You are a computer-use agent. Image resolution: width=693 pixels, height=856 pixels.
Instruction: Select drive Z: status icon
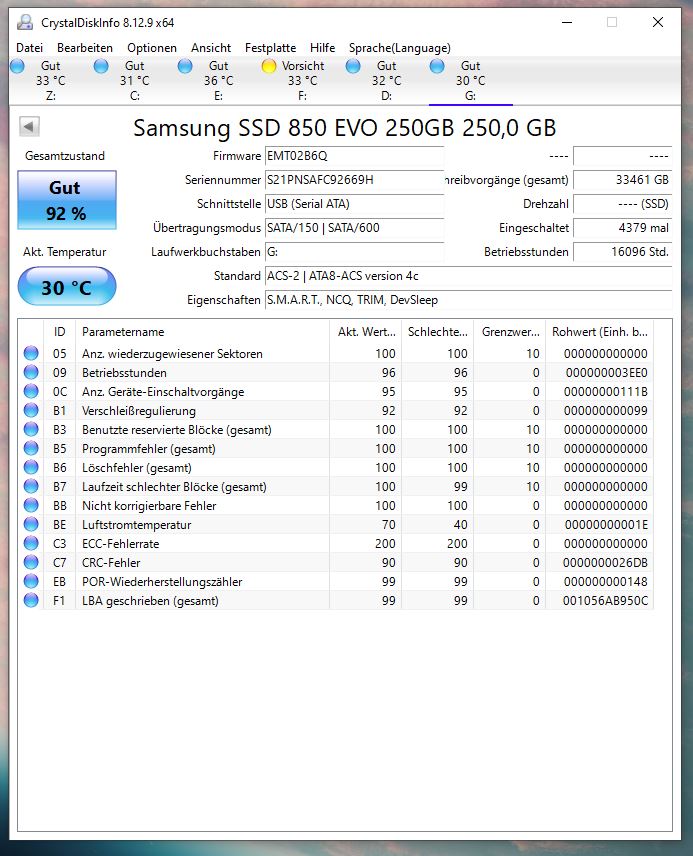click(17, 66)
